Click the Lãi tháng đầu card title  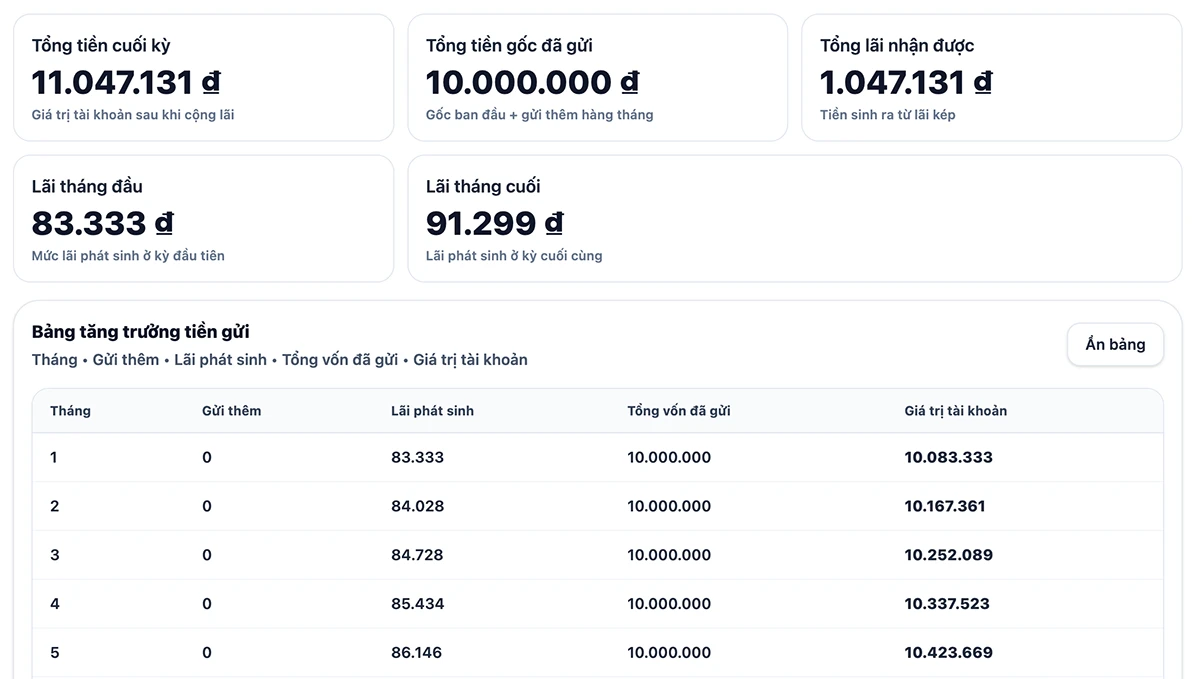click(87, 186)
